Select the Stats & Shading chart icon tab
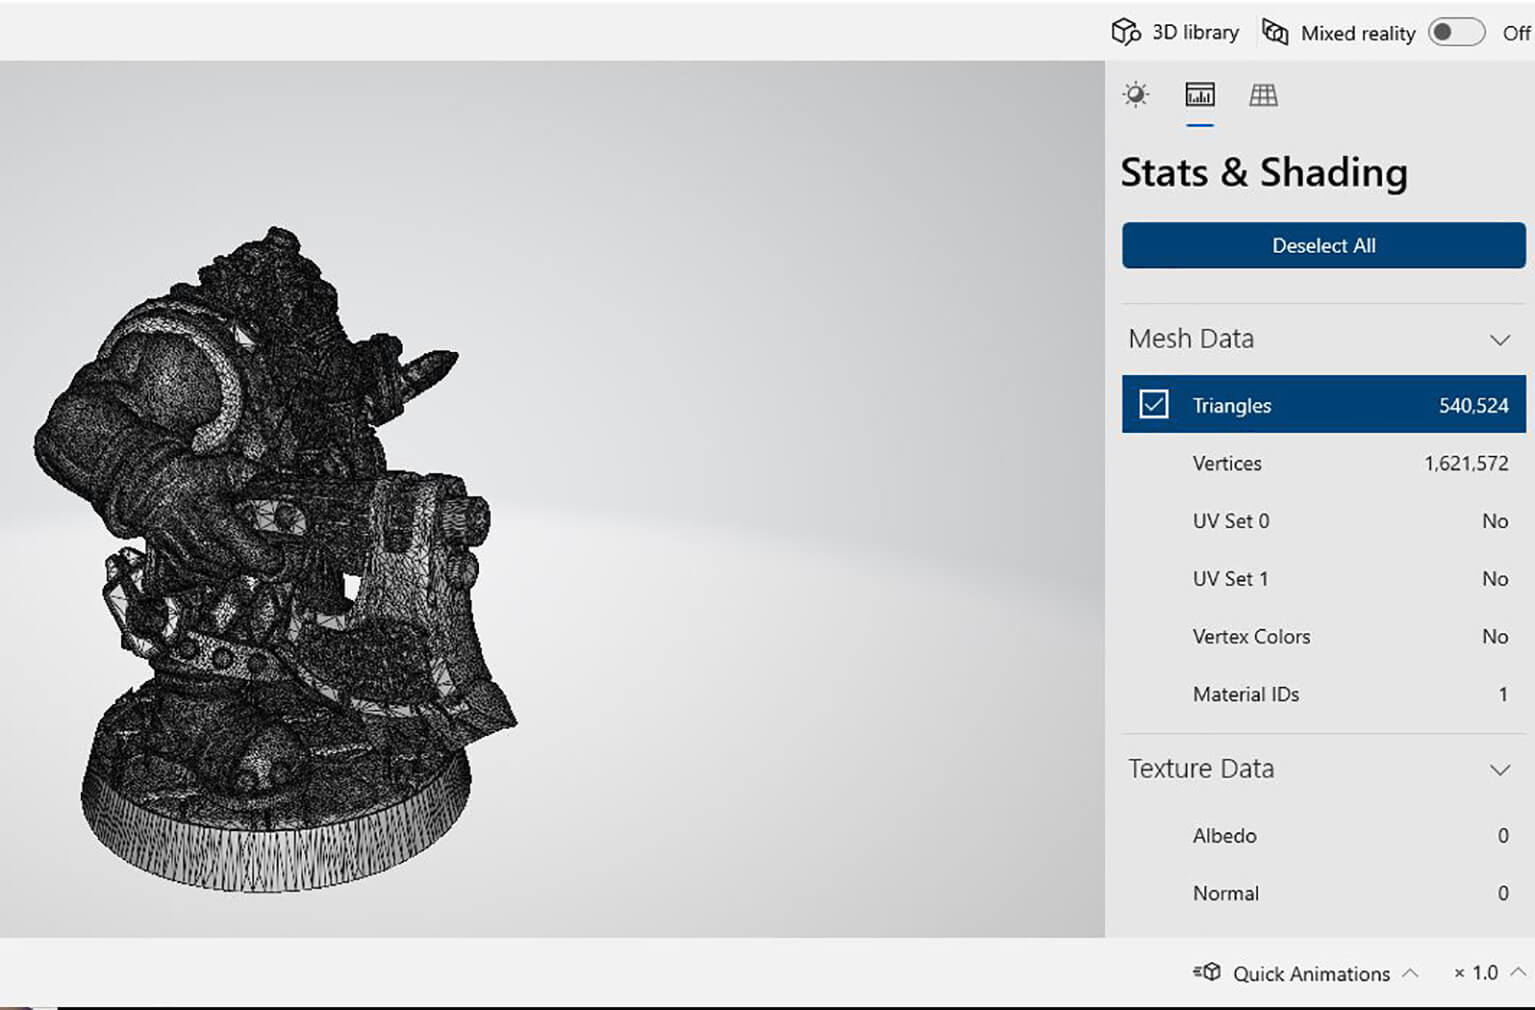The height and width of the screenshot is (1010, 1535). (1199, 95)
